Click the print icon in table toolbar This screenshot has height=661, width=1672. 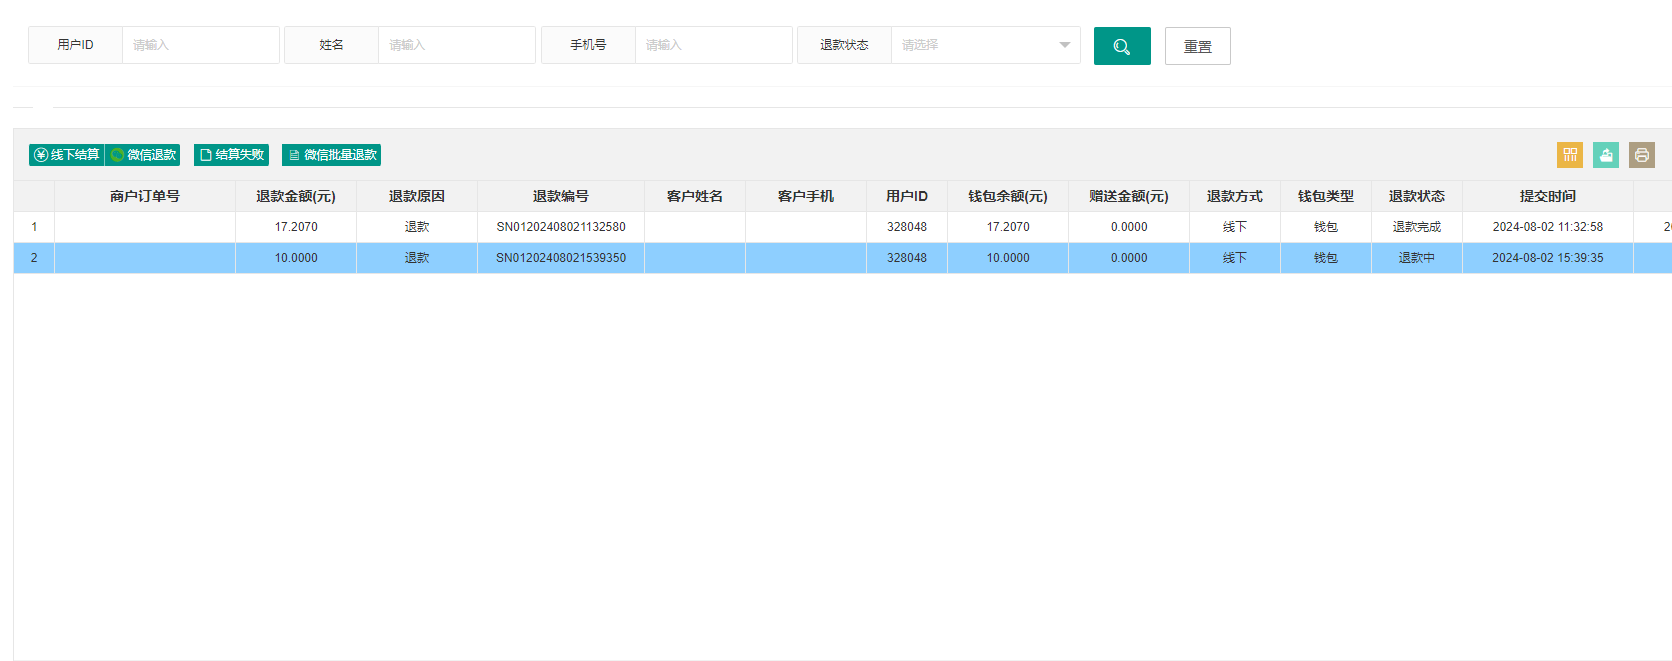(1642, 155)
